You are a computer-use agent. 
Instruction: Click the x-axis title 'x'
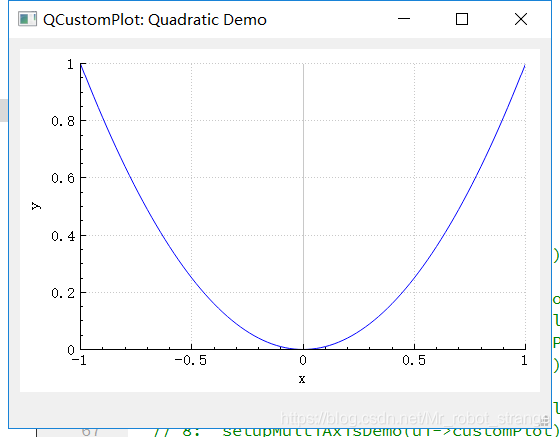point(302,379)
